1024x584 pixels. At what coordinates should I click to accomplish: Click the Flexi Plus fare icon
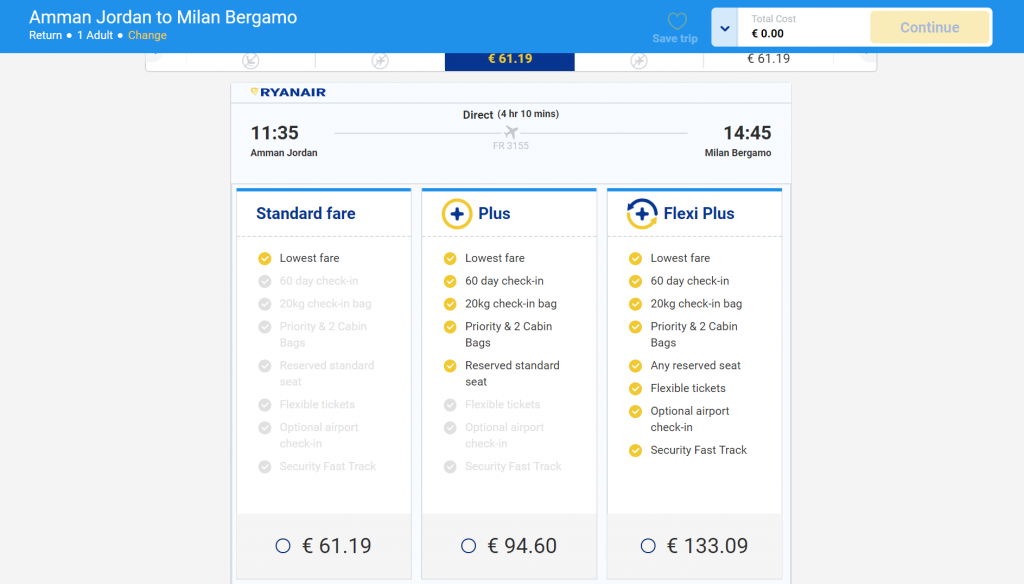click(x=642, y=214)
